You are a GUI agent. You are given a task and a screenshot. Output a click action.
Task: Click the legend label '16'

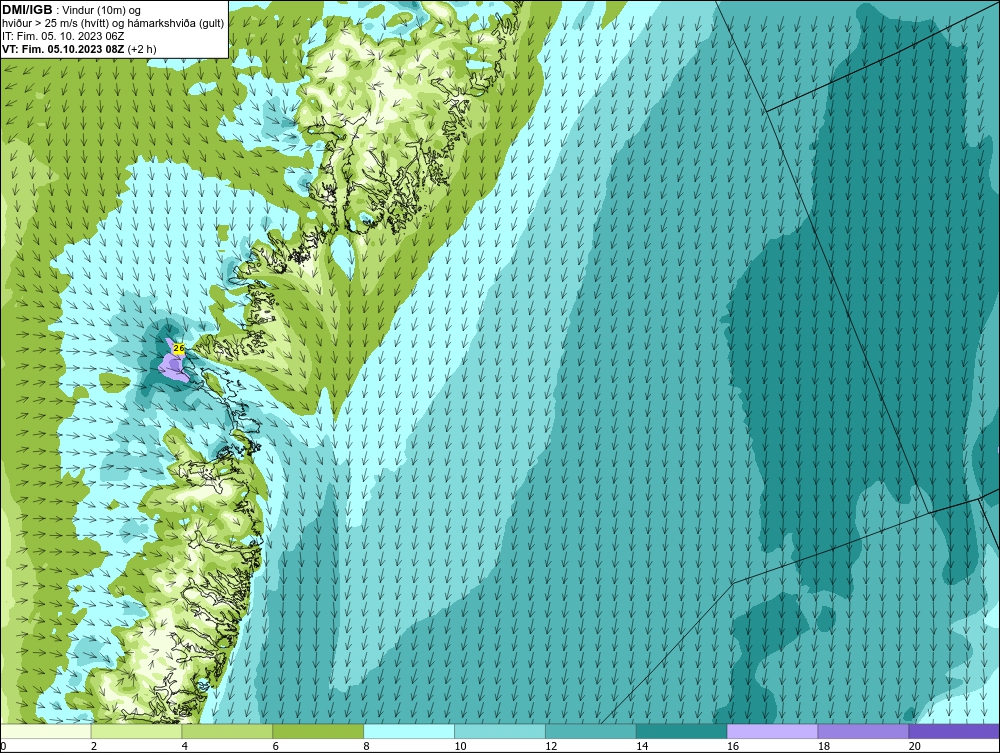(x=733, y=746)
